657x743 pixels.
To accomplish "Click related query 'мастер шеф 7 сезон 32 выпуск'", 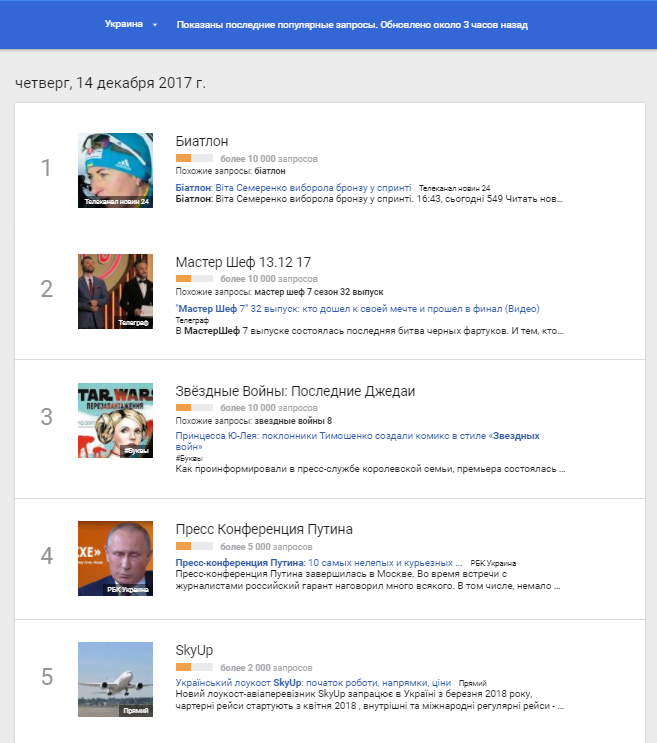I will [312, 291].
